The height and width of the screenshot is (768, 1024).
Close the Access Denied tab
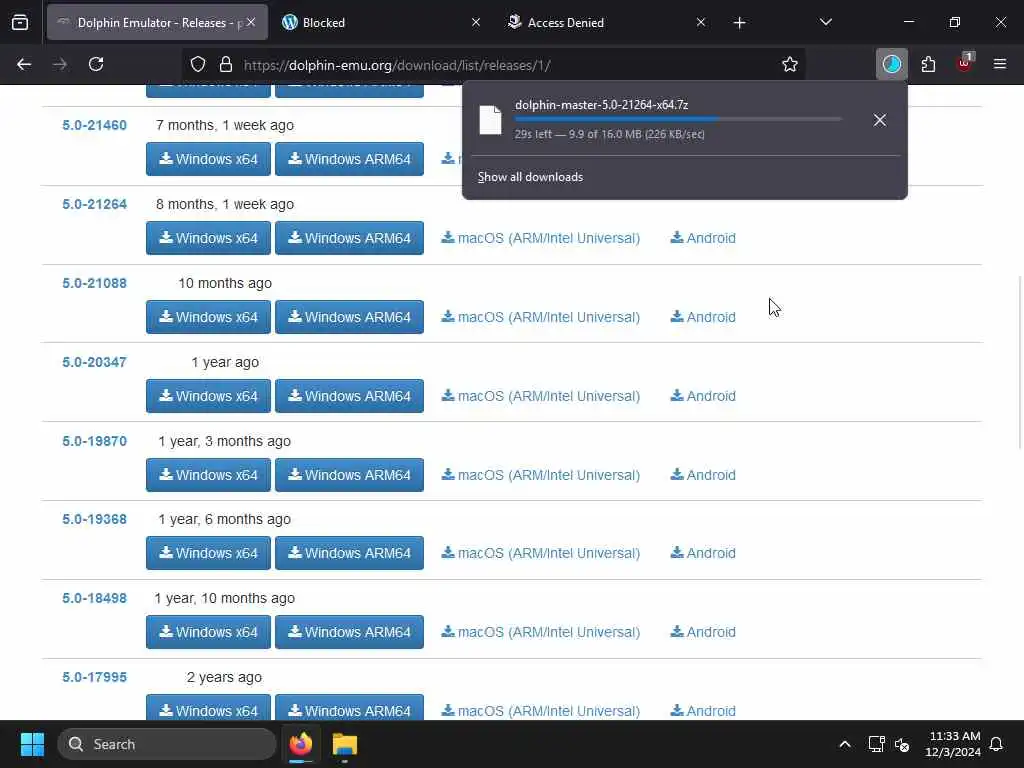tap(701, 22)
